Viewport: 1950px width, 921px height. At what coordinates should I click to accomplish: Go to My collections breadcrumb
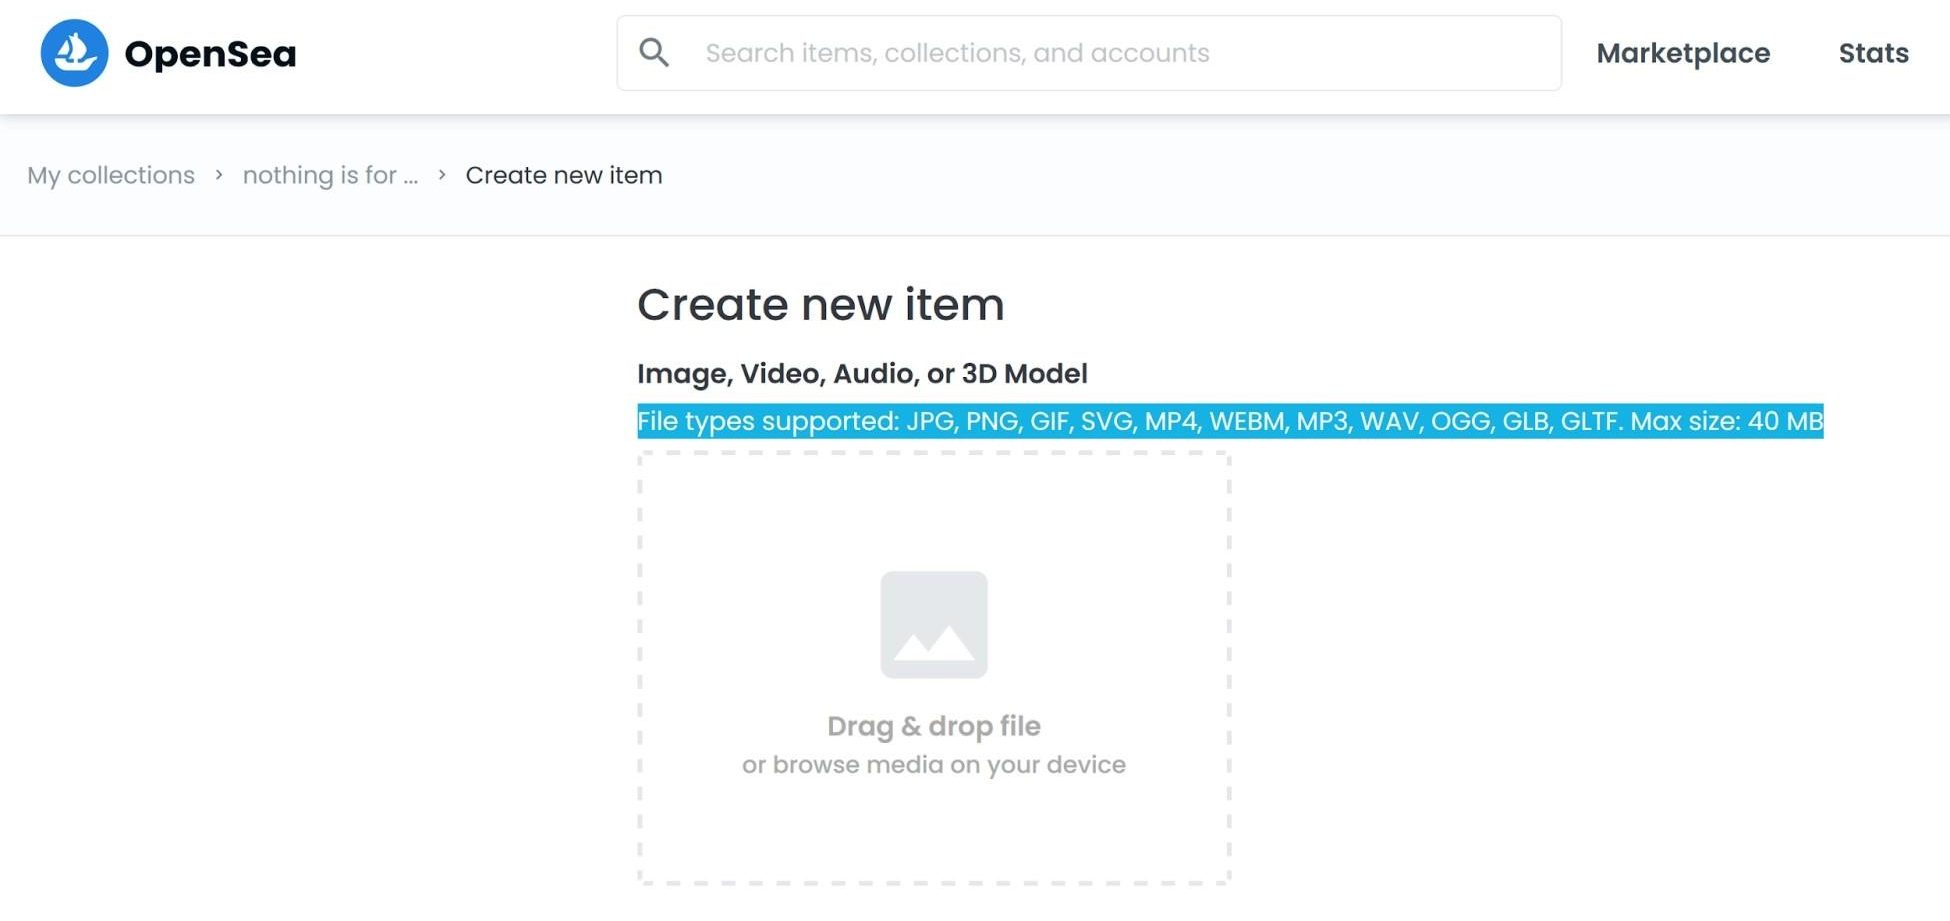click(111, 175)
